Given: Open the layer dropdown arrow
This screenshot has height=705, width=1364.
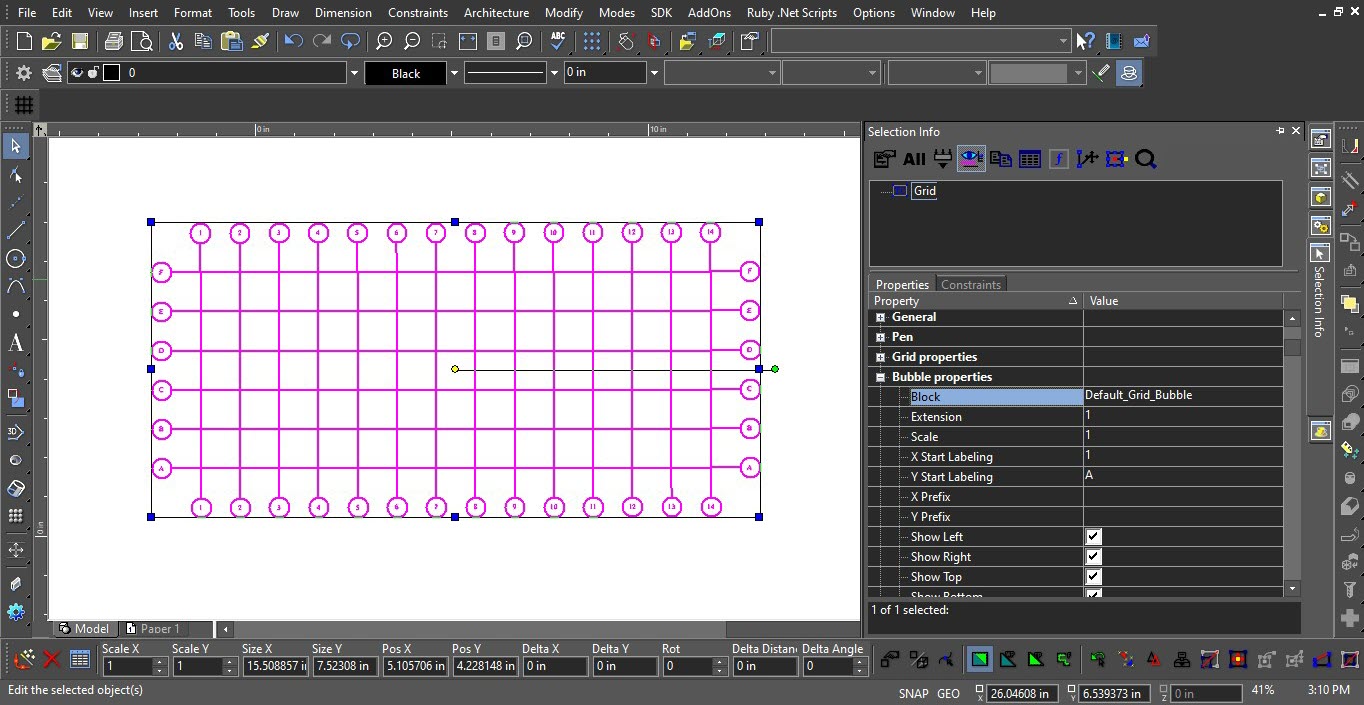Looking at the screenshot, I should (353, 73).
